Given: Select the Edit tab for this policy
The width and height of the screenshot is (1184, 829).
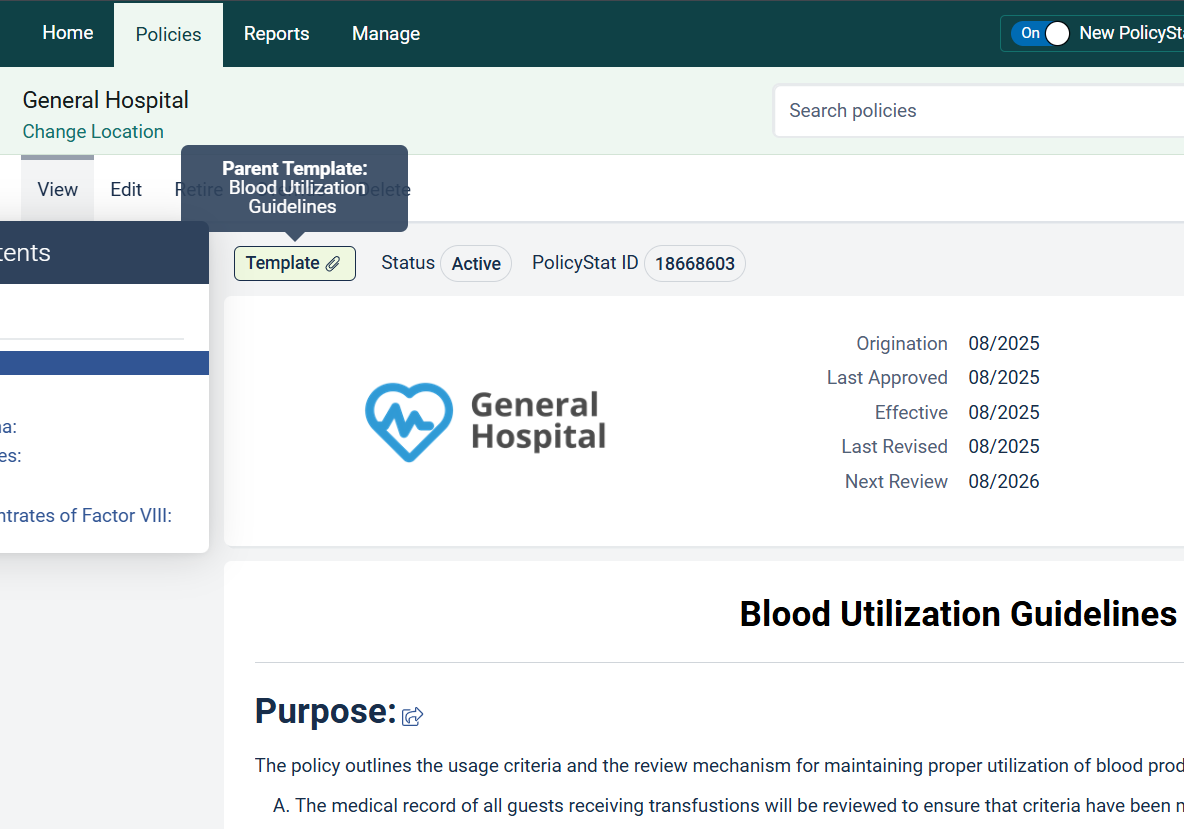Looking at the screenshot, I should pos(126,190).
